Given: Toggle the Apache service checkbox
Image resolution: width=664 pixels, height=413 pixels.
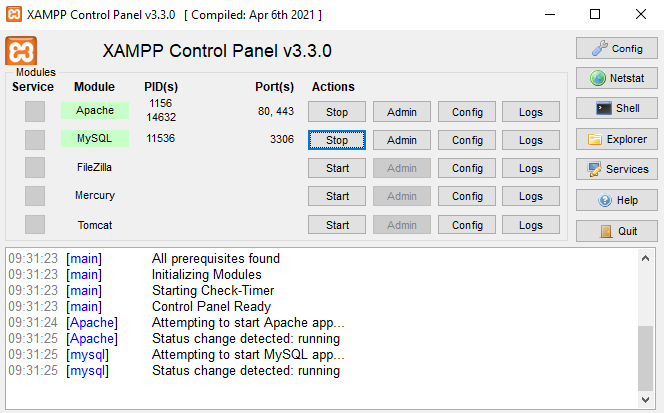Looking at the screenshot, I should pyautogui.click(x=35, y=111).
